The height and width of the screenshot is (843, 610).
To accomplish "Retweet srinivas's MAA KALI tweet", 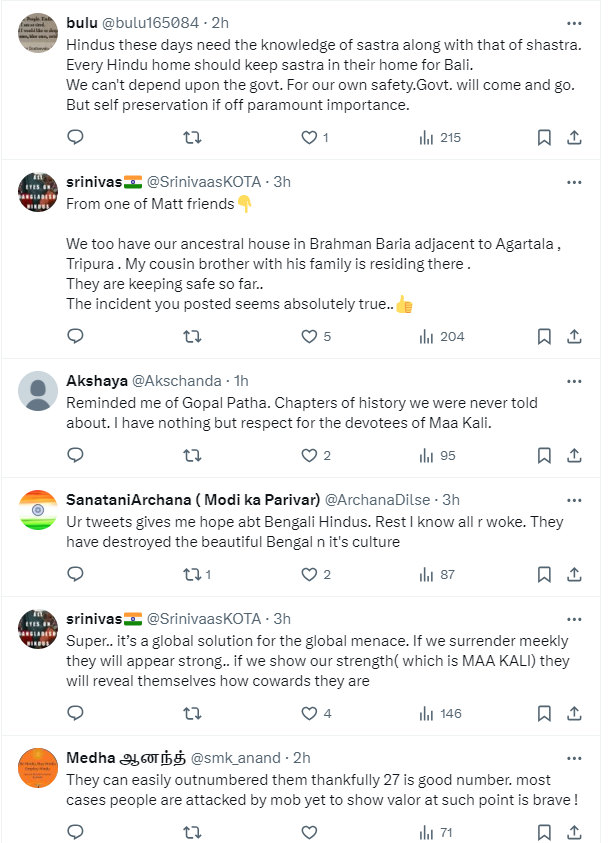I will pyautogui.click(x=192, y=713).
